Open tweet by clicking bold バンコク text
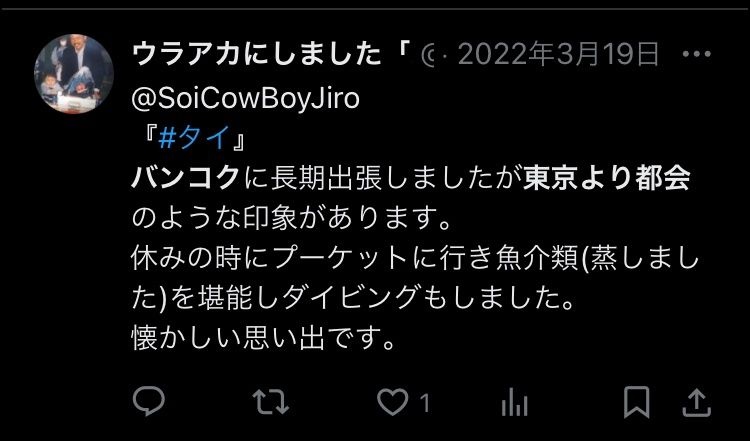This screenshot has width=750, height=441. pyautogui.click(x=185, y=179)
